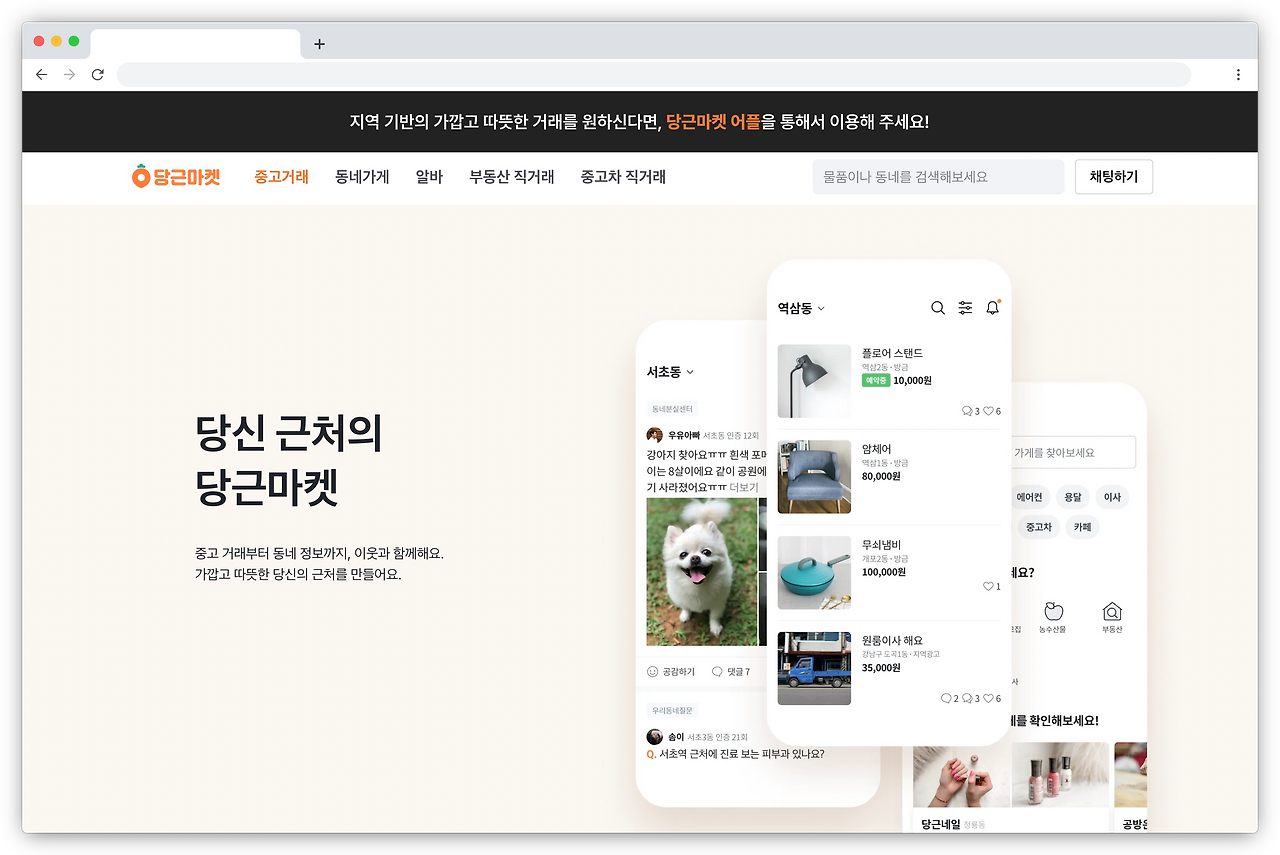Click the 채팅하기 button
This screenshot has width=1280, height=855.
coord(1113,176)
